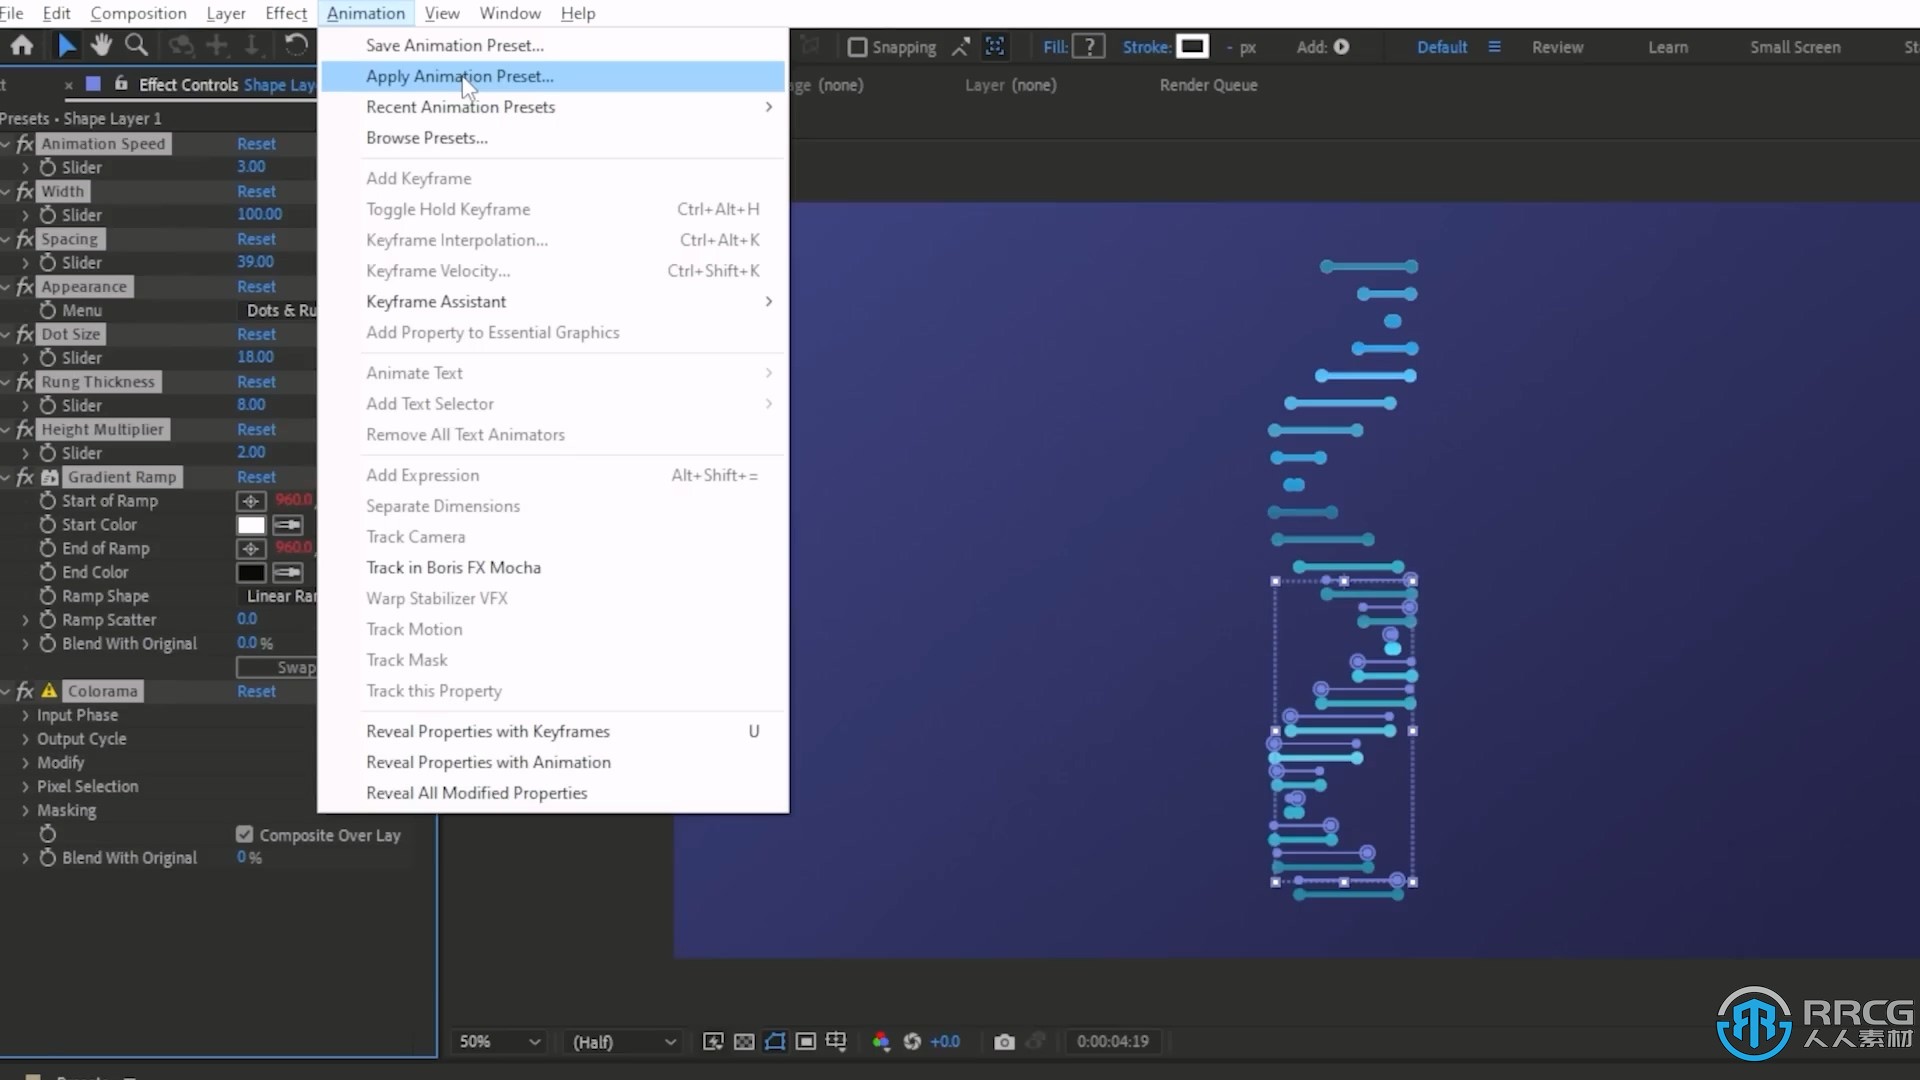1920x1080 pixels.
Task: Select Apply Animation Preset menu item
Action: tap(460, 75)
